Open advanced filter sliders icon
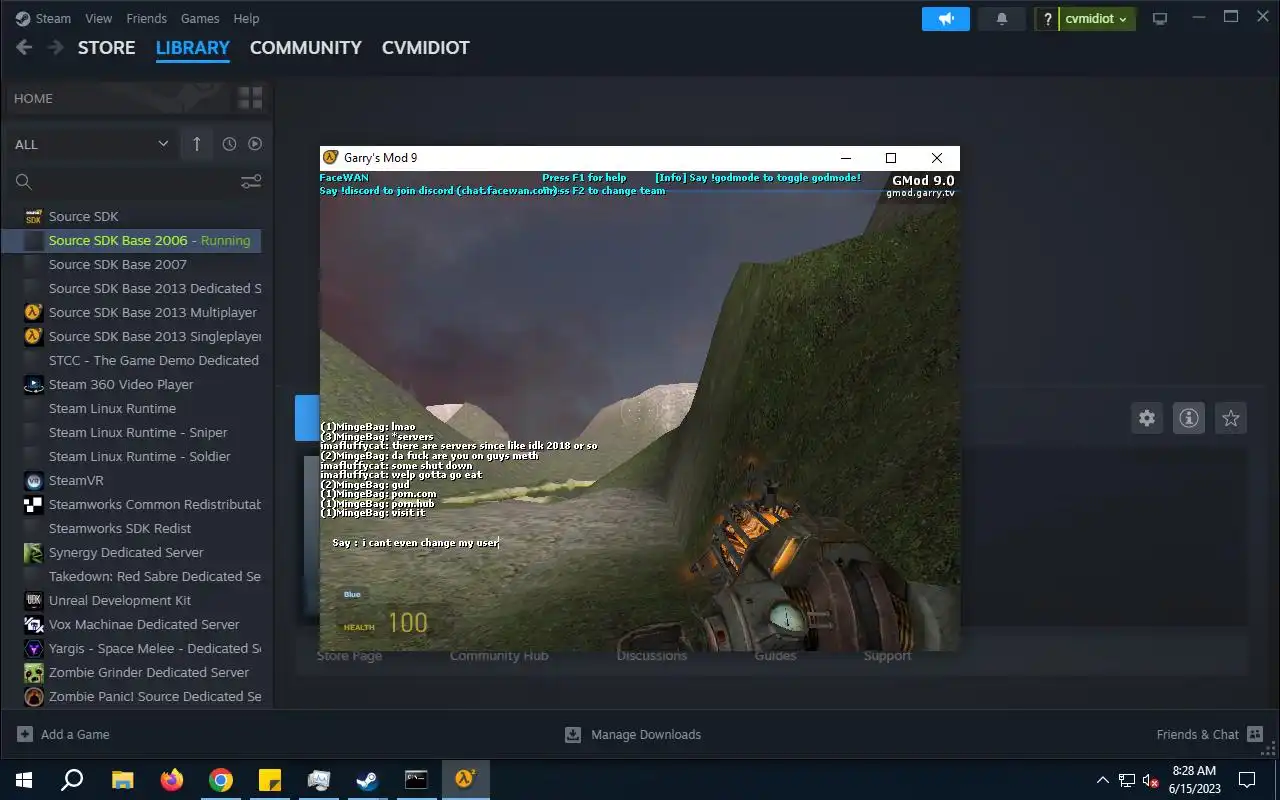This screenshot has height=800, width=1280. point(251,181)
